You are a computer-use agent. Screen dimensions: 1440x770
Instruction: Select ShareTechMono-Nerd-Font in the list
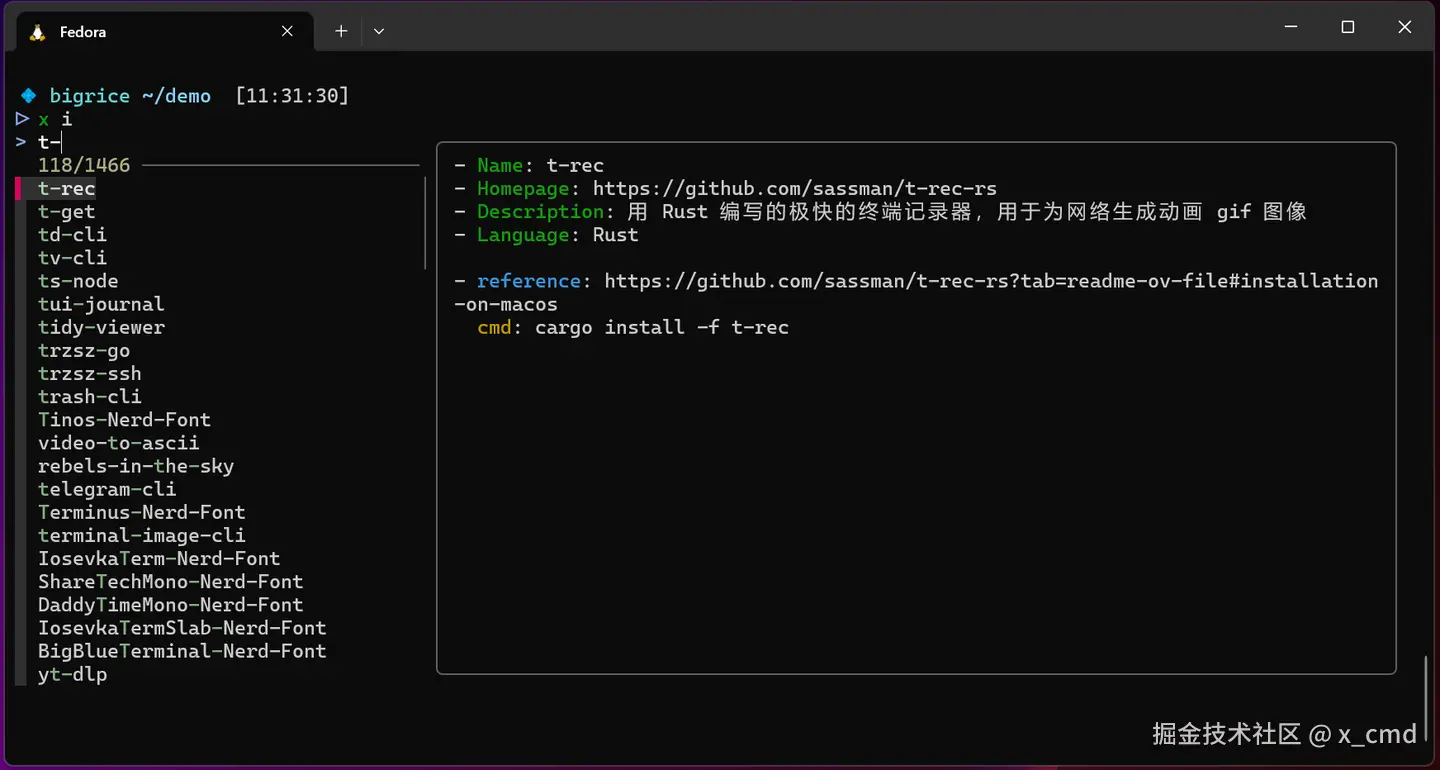click(171, 581)
